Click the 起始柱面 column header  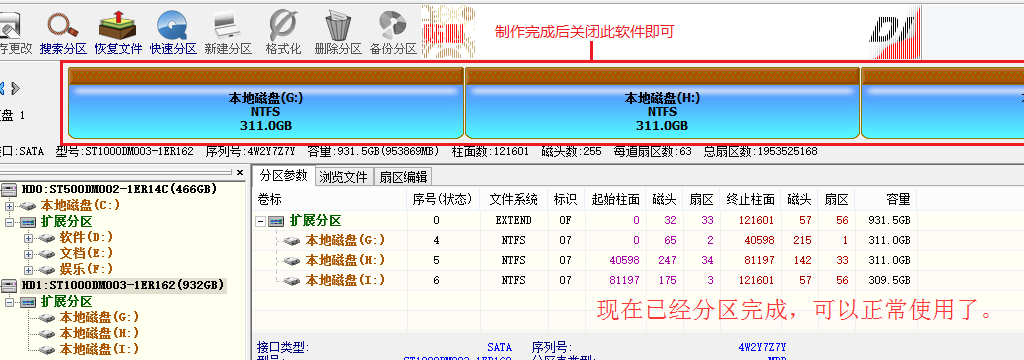tap(615, 199)
